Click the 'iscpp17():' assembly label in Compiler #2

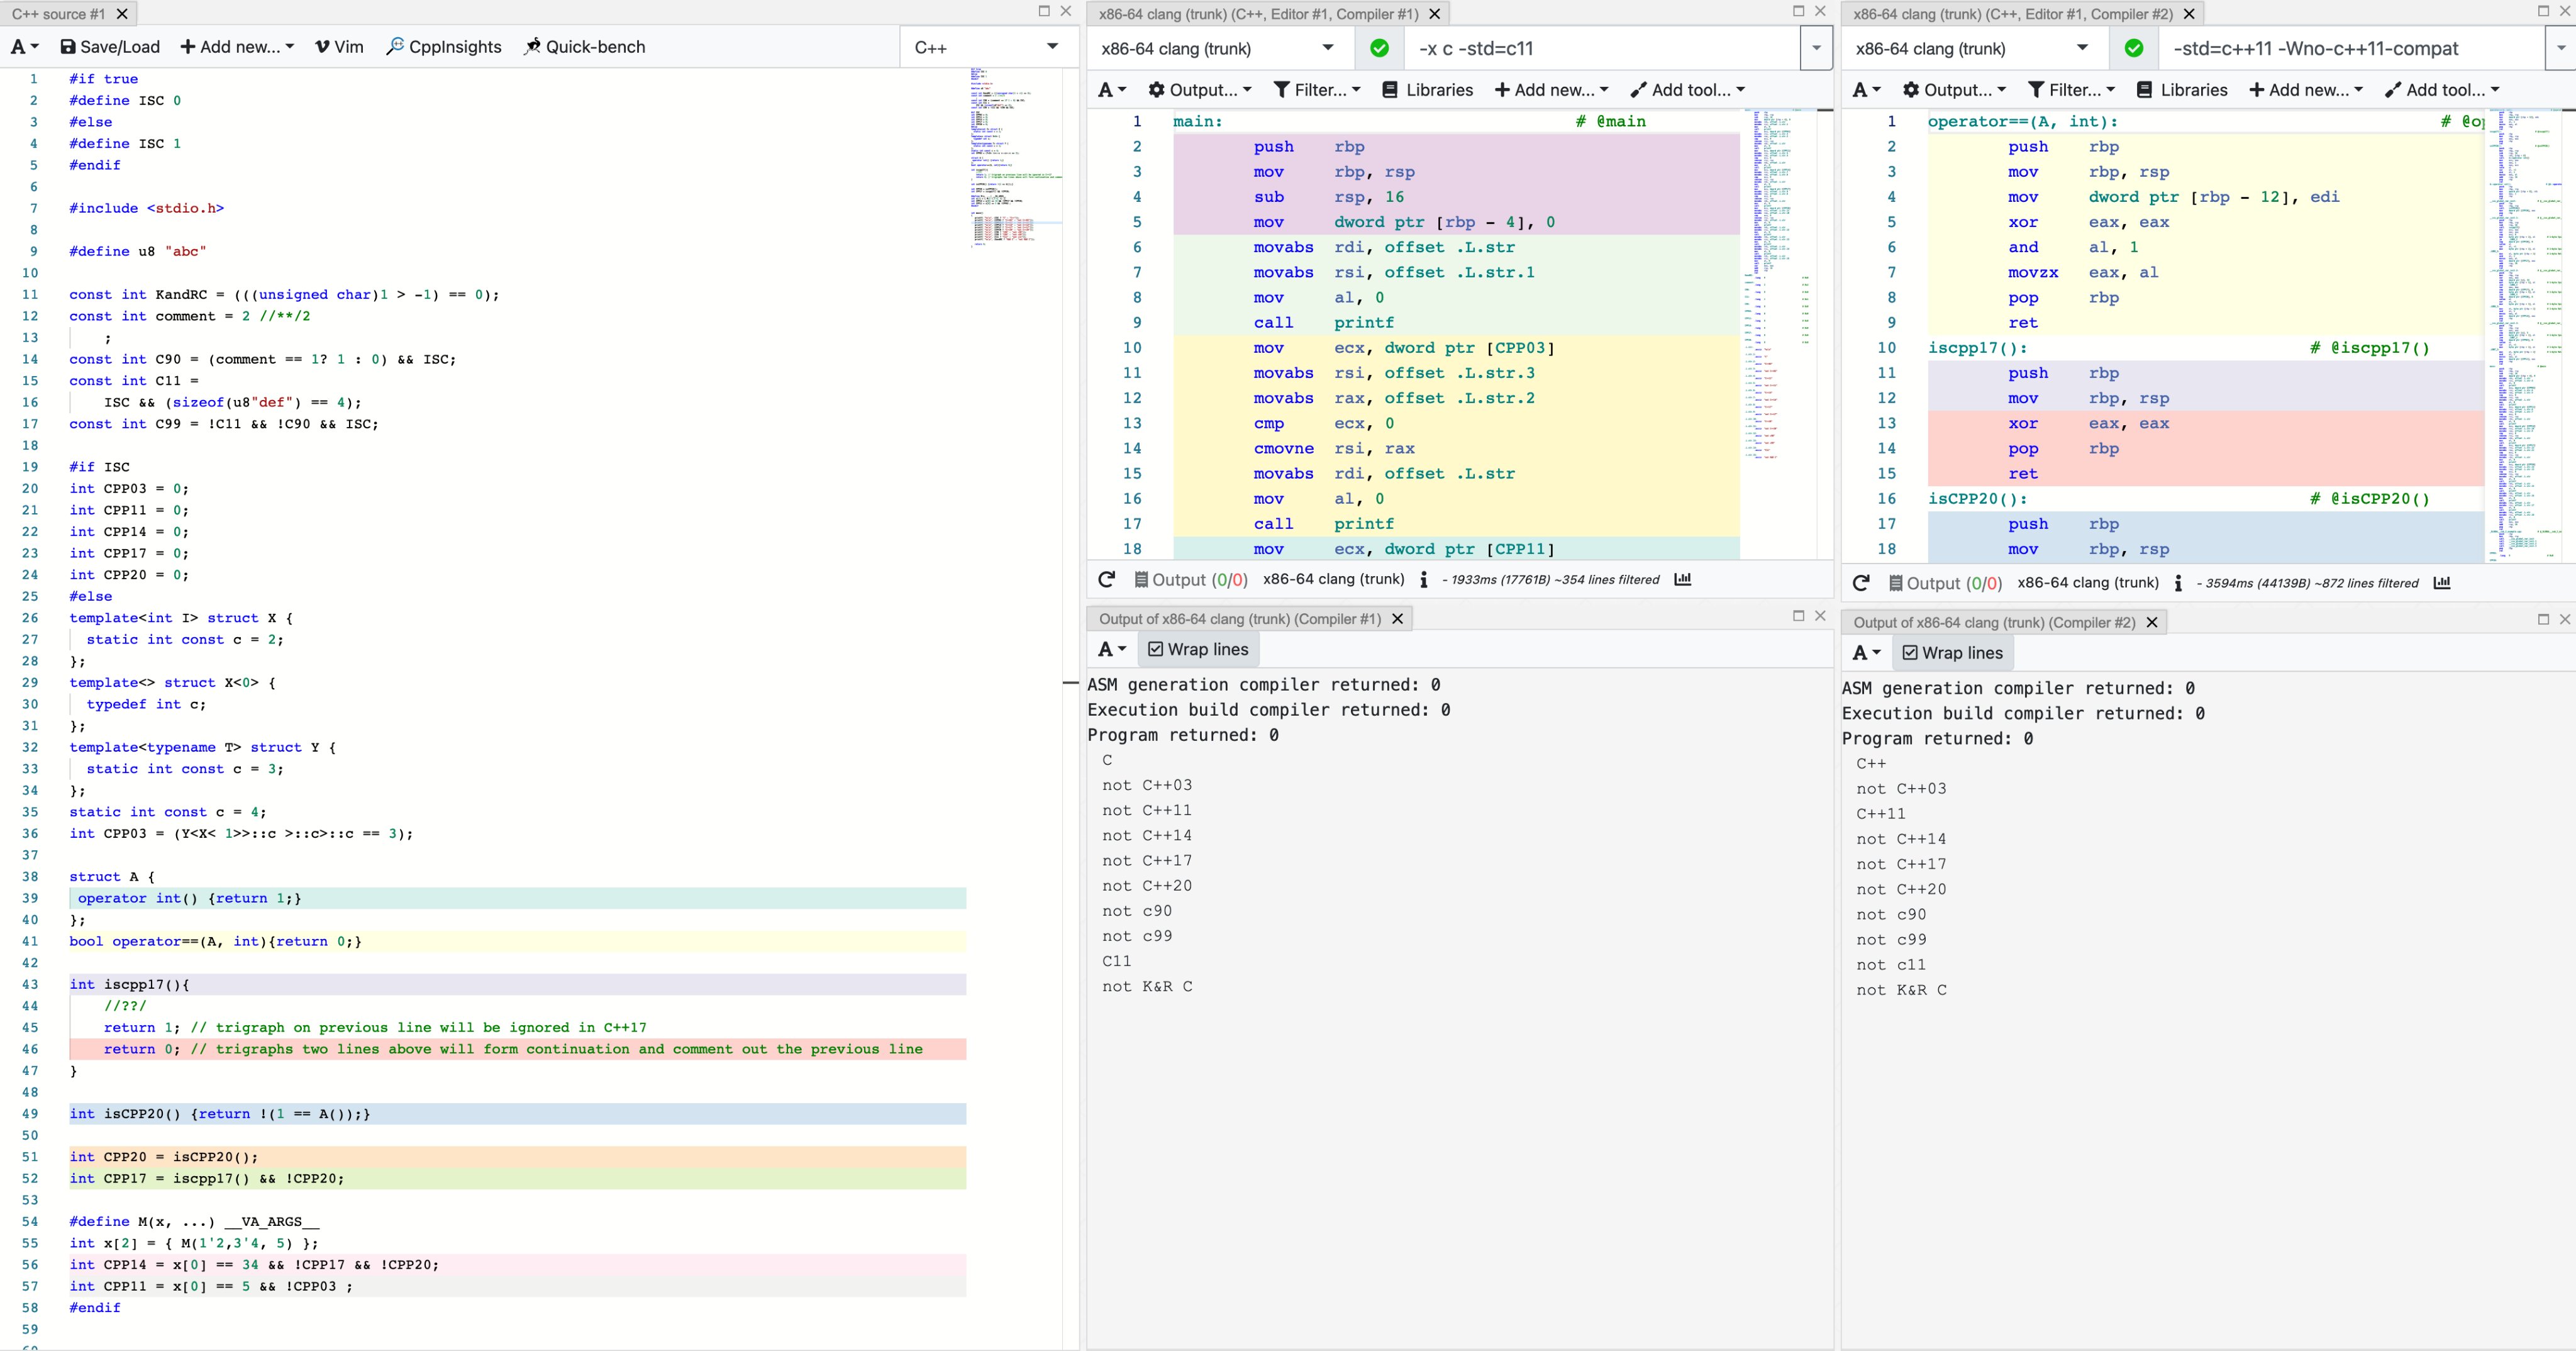[x=1978, y=348]
